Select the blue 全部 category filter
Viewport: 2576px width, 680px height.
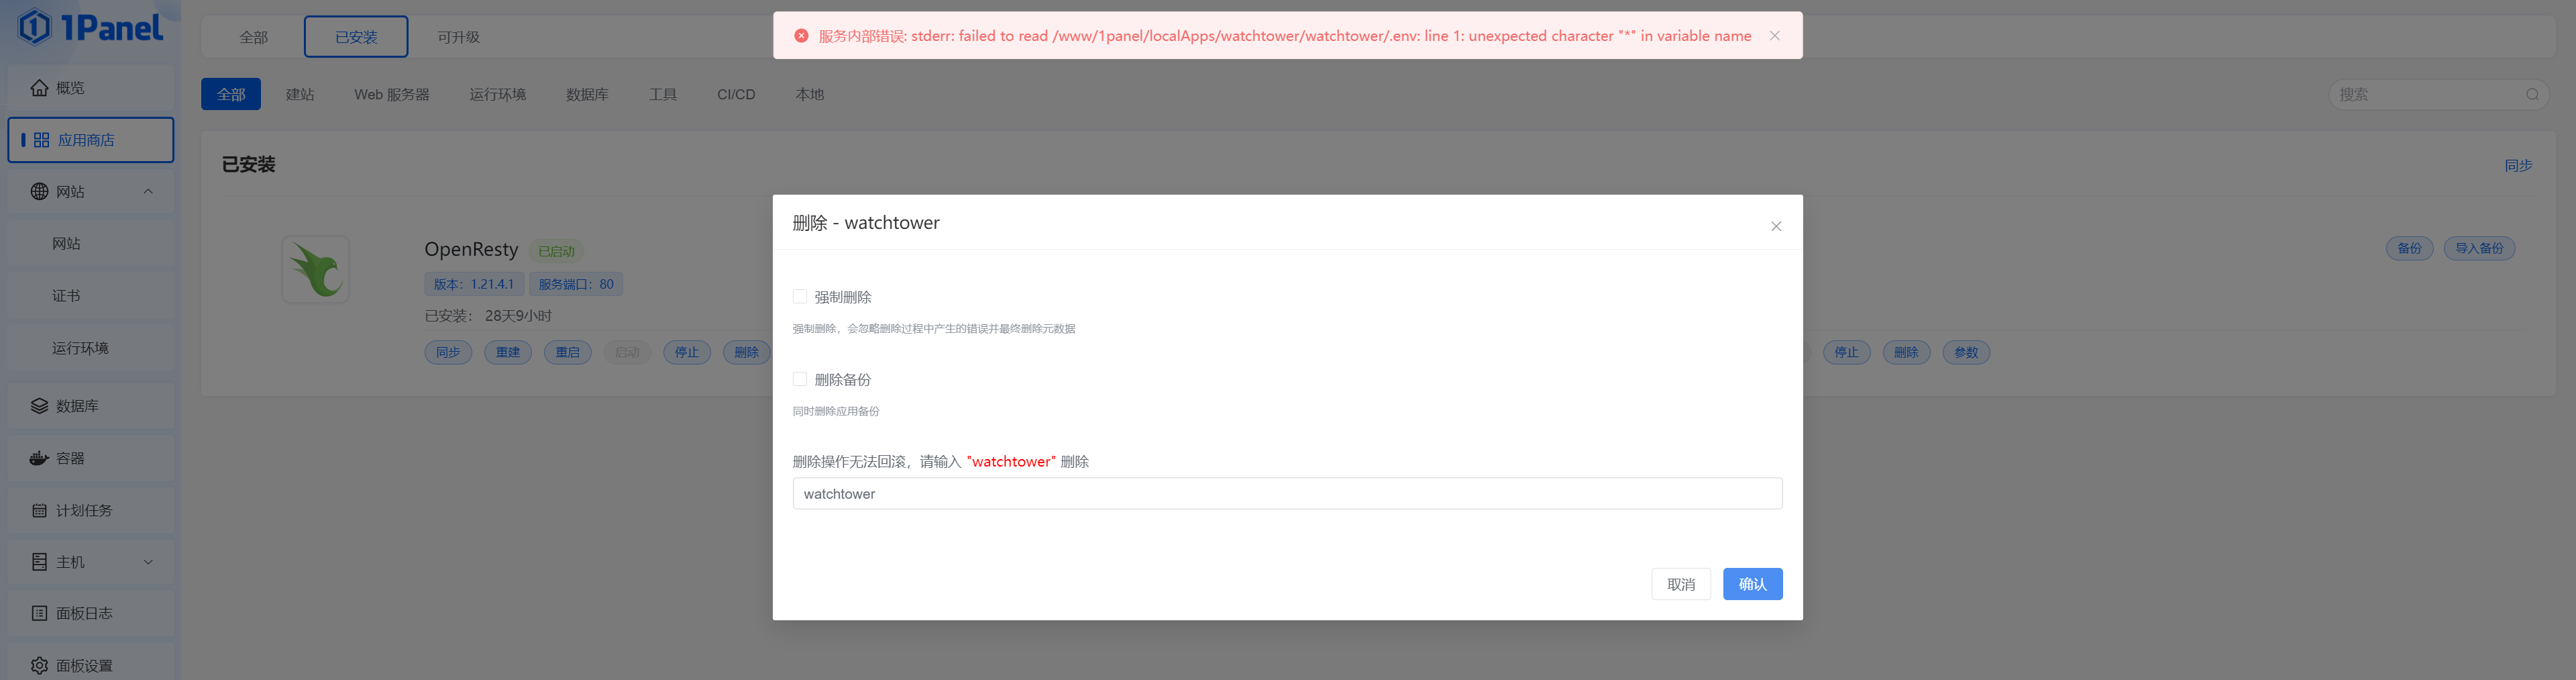pos(231,94)
